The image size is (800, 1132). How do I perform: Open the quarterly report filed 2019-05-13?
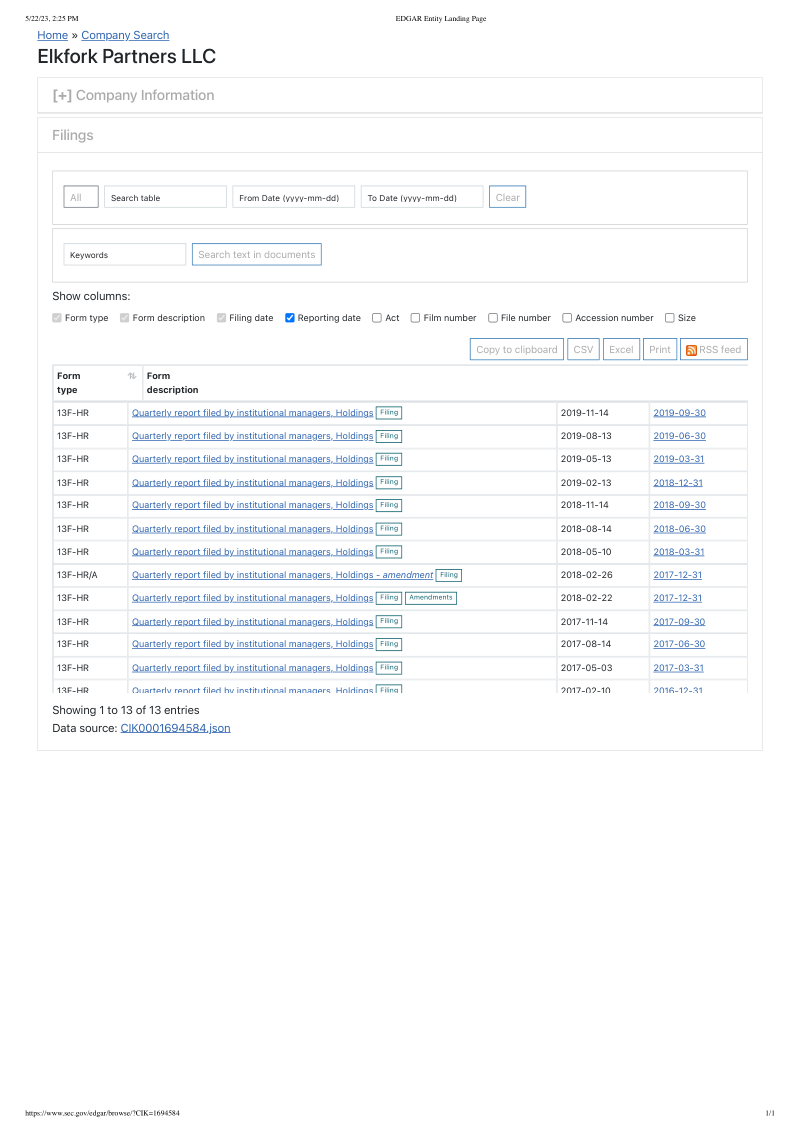click(253, 459)
